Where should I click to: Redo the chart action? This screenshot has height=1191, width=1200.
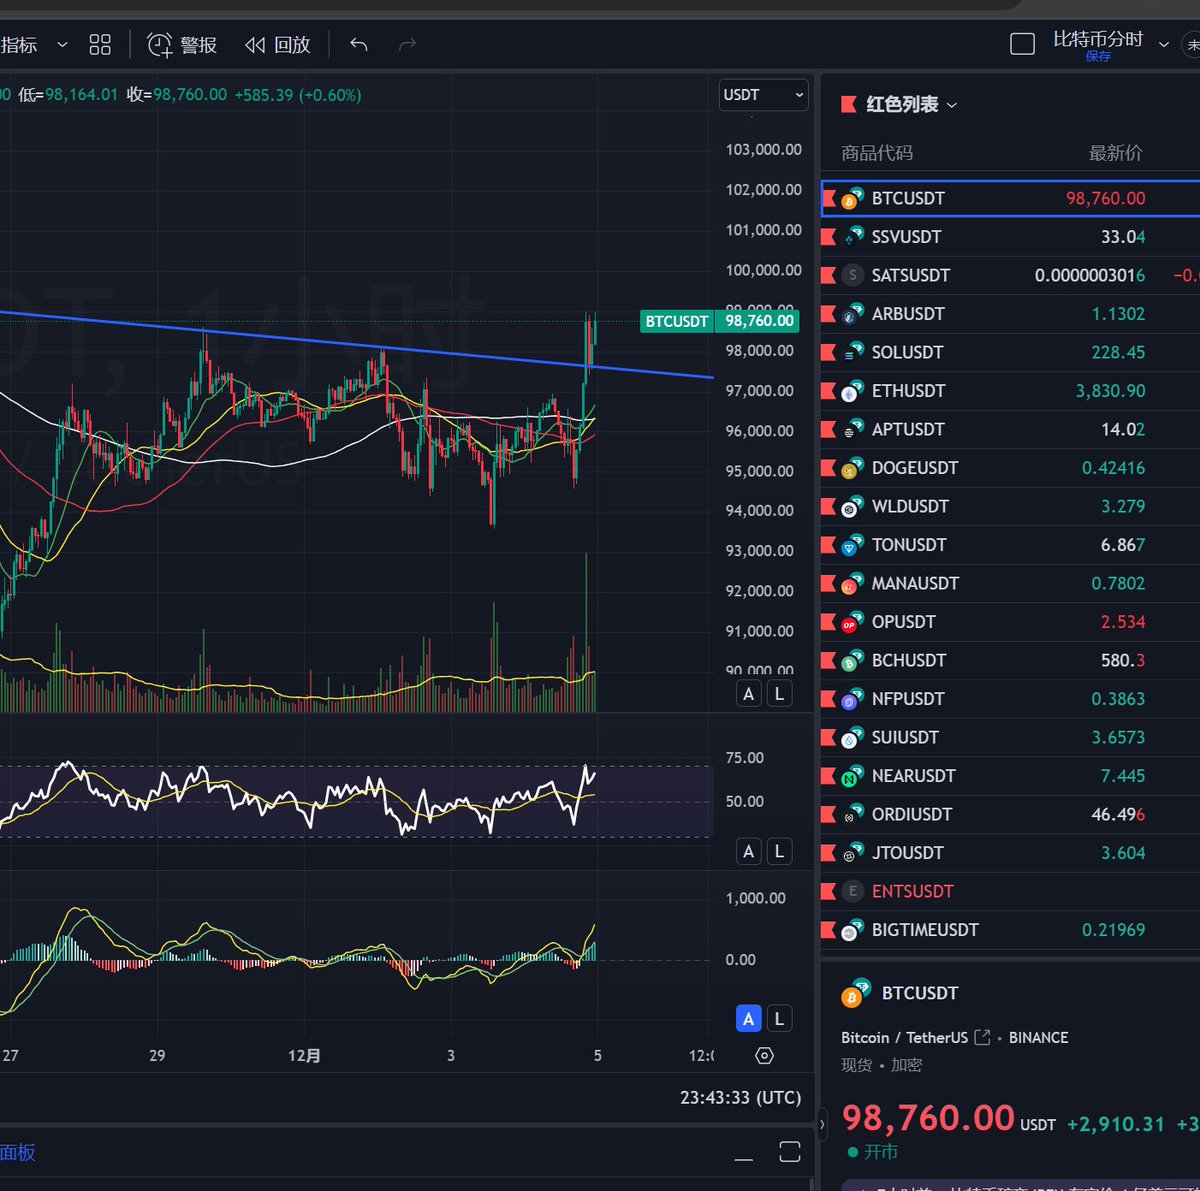pyautogui.click(x=407, y=44)
